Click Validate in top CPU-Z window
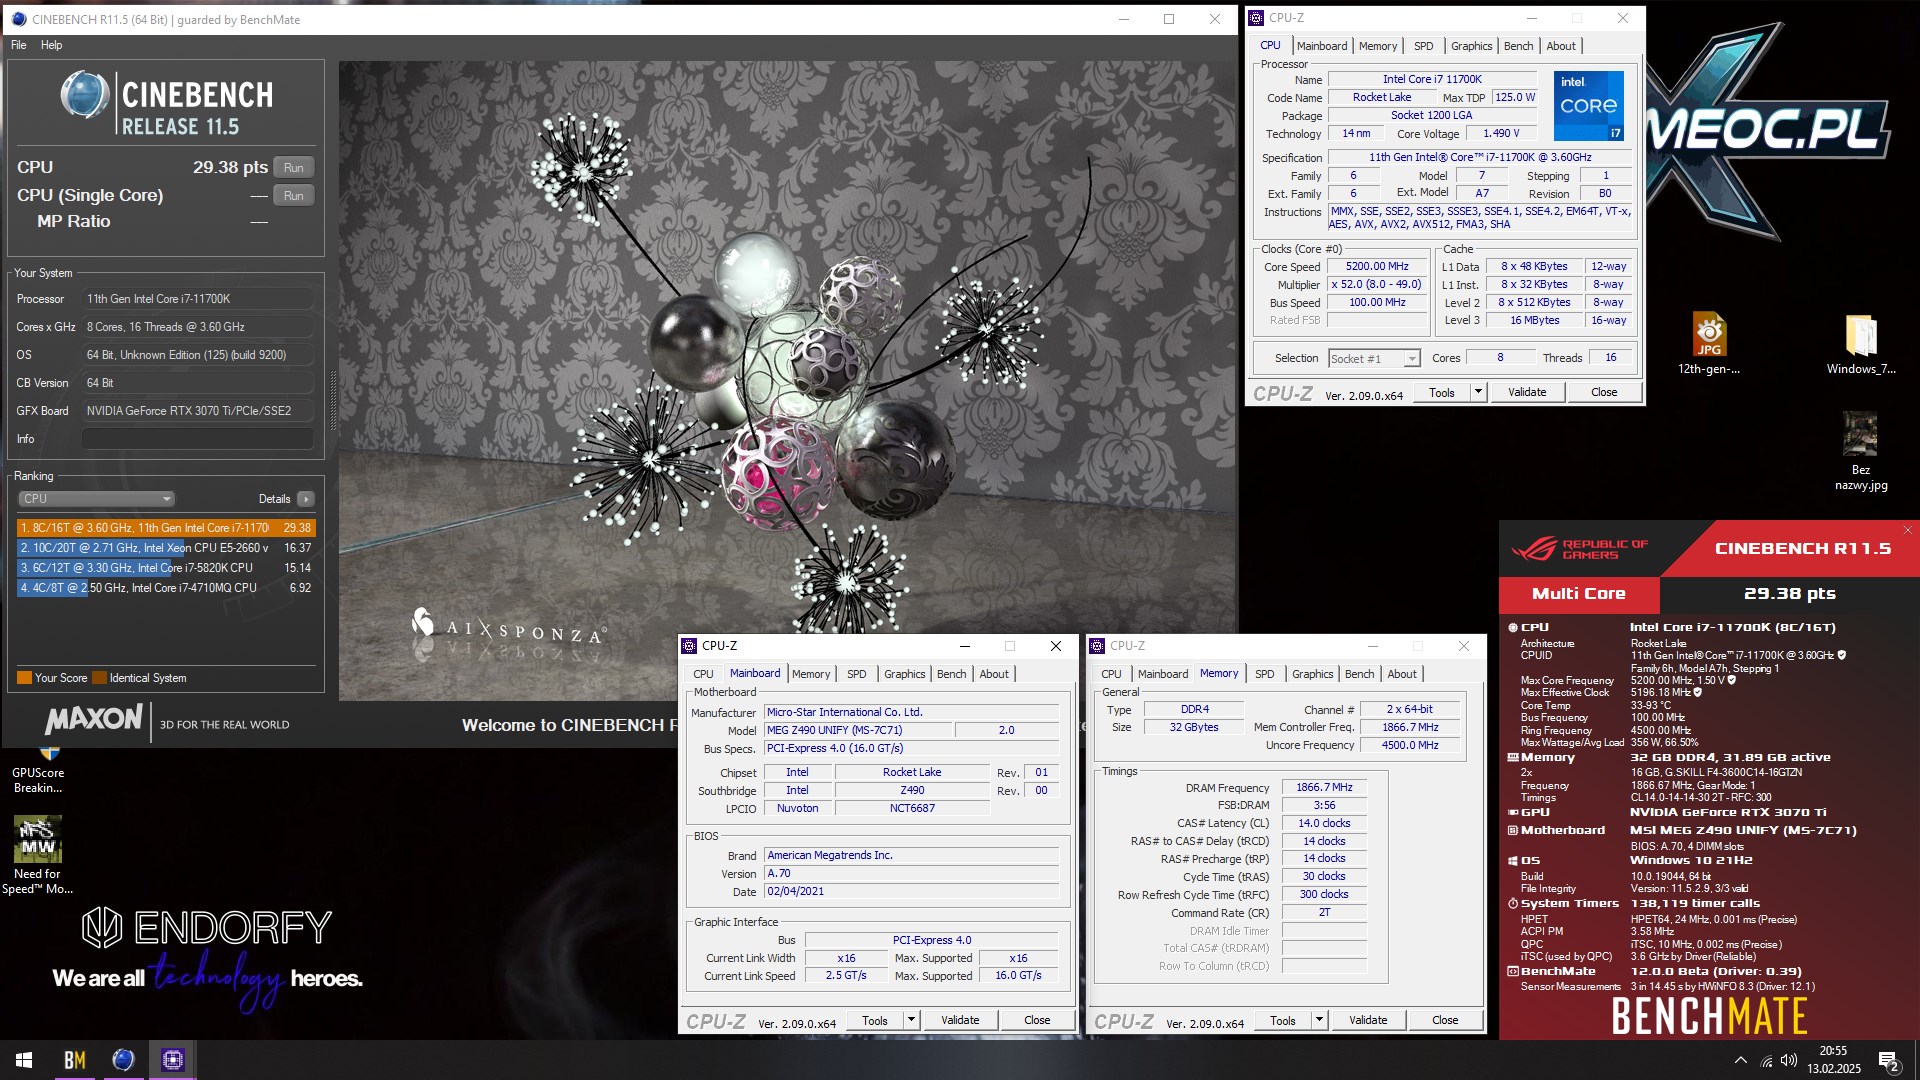The width and height of the screenshot is (1920, 1080). pyautogui.click(x=1526, y=393)
